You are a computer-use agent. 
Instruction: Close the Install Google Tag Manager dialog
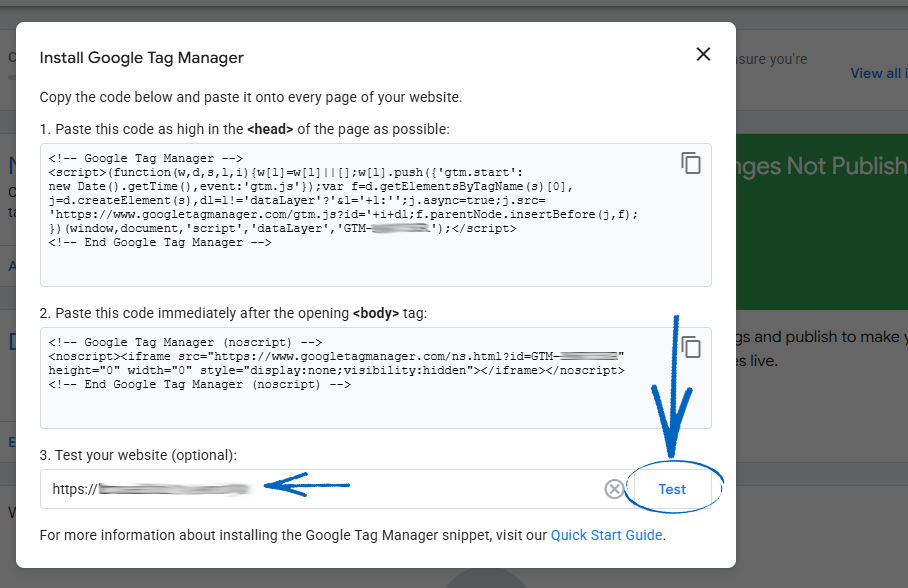tap(703, 54)
